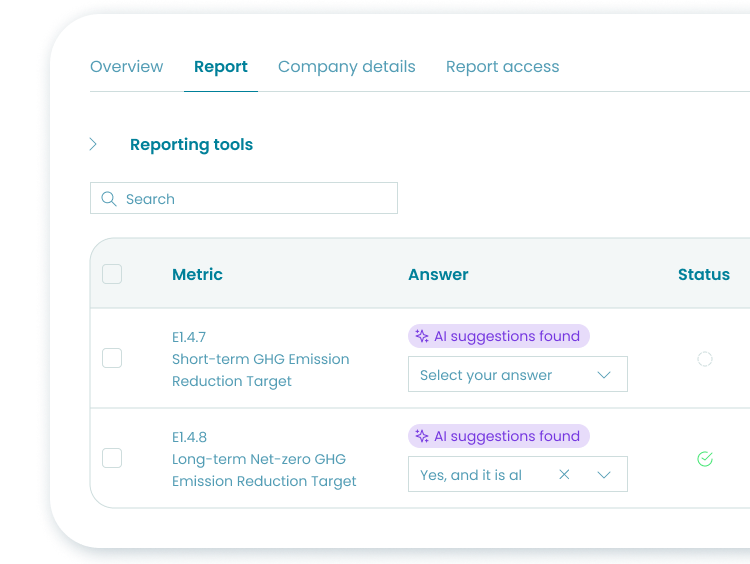Check the E1.4.7 row checkbox
The image size is (750, 564).
[x=112, y=358]
